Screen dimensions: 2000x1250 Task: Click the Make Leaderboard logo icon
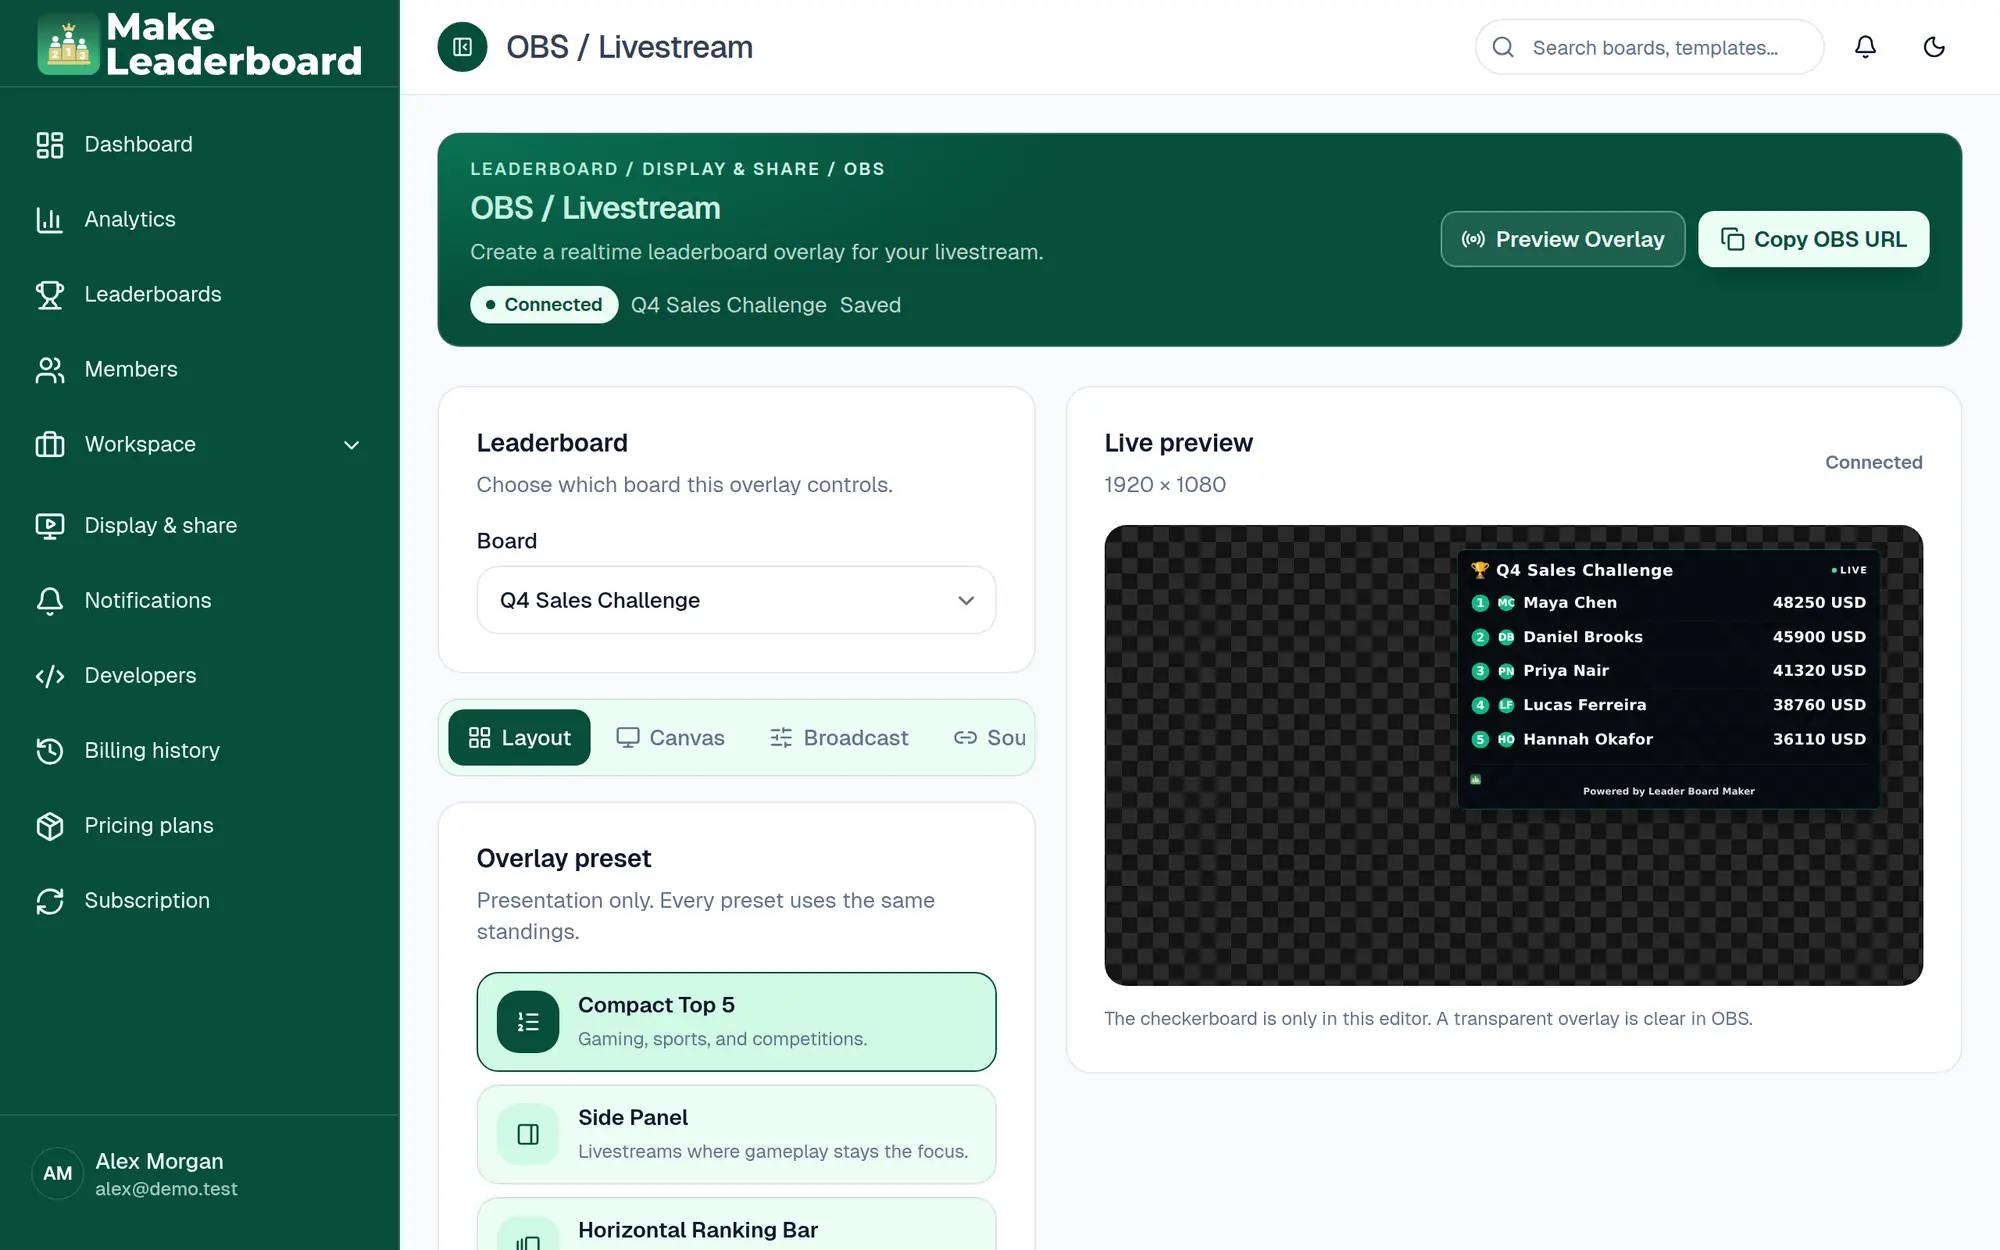(68, 44)
